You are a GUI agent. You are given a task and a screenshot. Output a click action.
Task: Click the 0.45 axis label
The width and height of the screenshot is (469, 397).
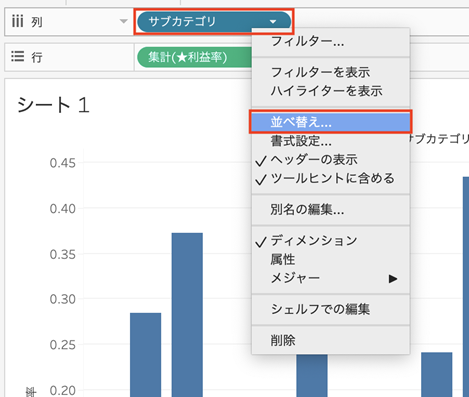click(x=62, y=163)
